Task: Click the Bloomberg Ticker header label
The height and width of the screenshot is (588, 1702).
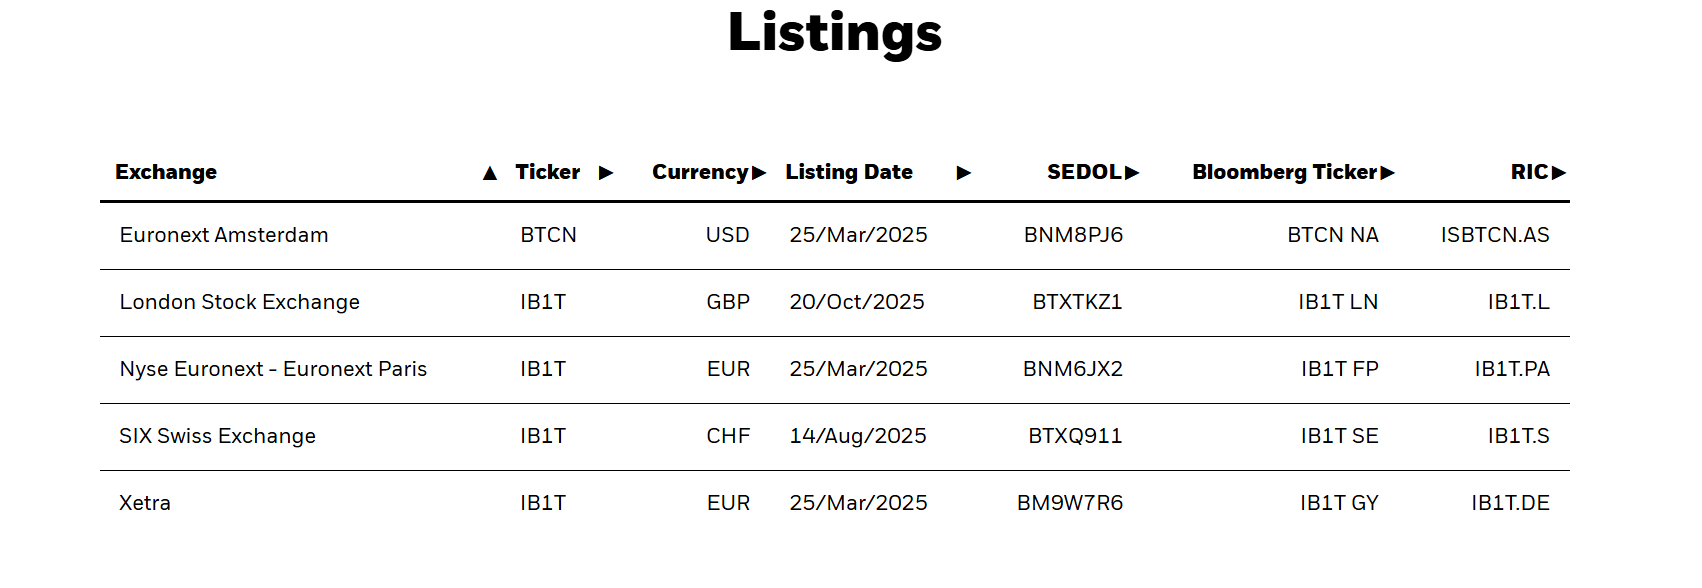Action: coord(1284,172)
